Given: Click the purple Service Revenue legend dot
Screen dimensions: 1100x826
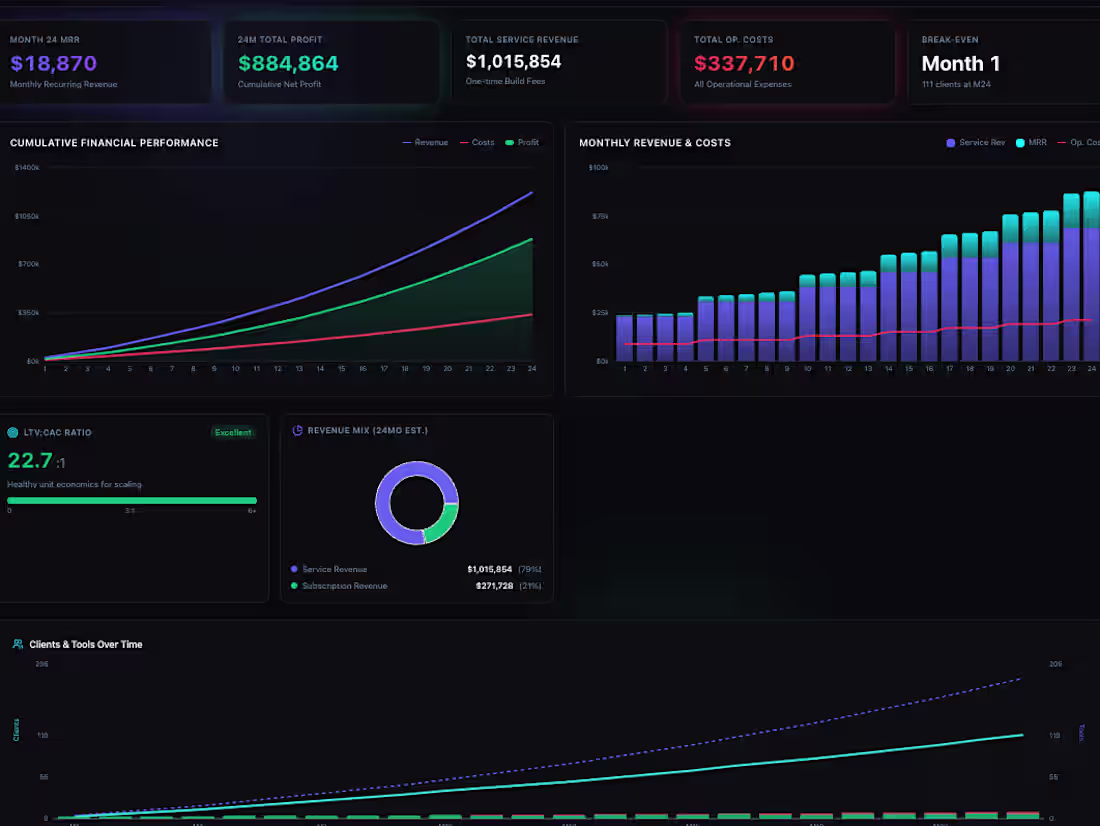Looking at the screenshot, I should point(294,569).
